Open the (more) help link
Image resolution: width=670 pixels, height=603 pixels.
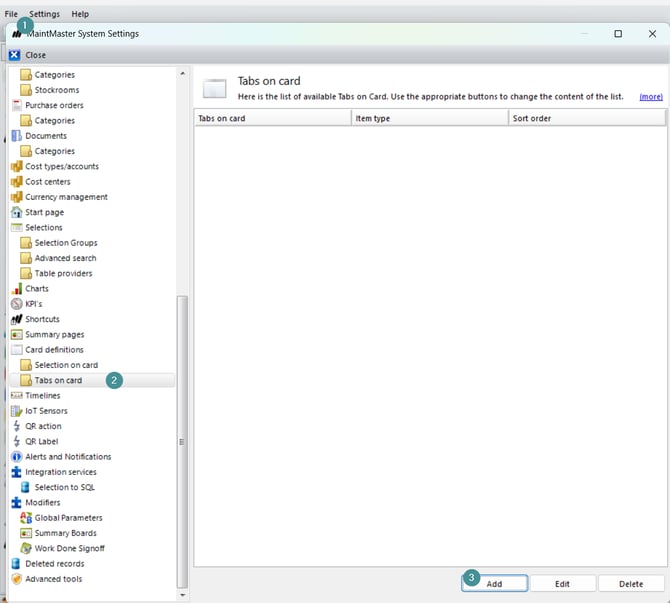coord(651,97)
